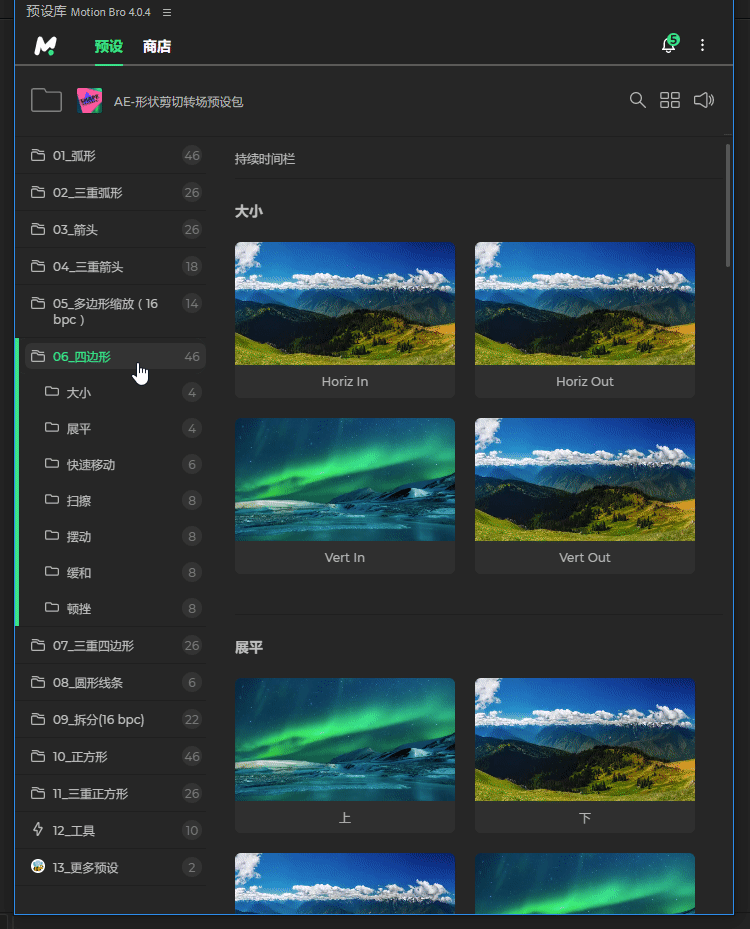
Task: Apply the 下 preset thumbnail
Action: pyautogui.click(x=585, y=739)
